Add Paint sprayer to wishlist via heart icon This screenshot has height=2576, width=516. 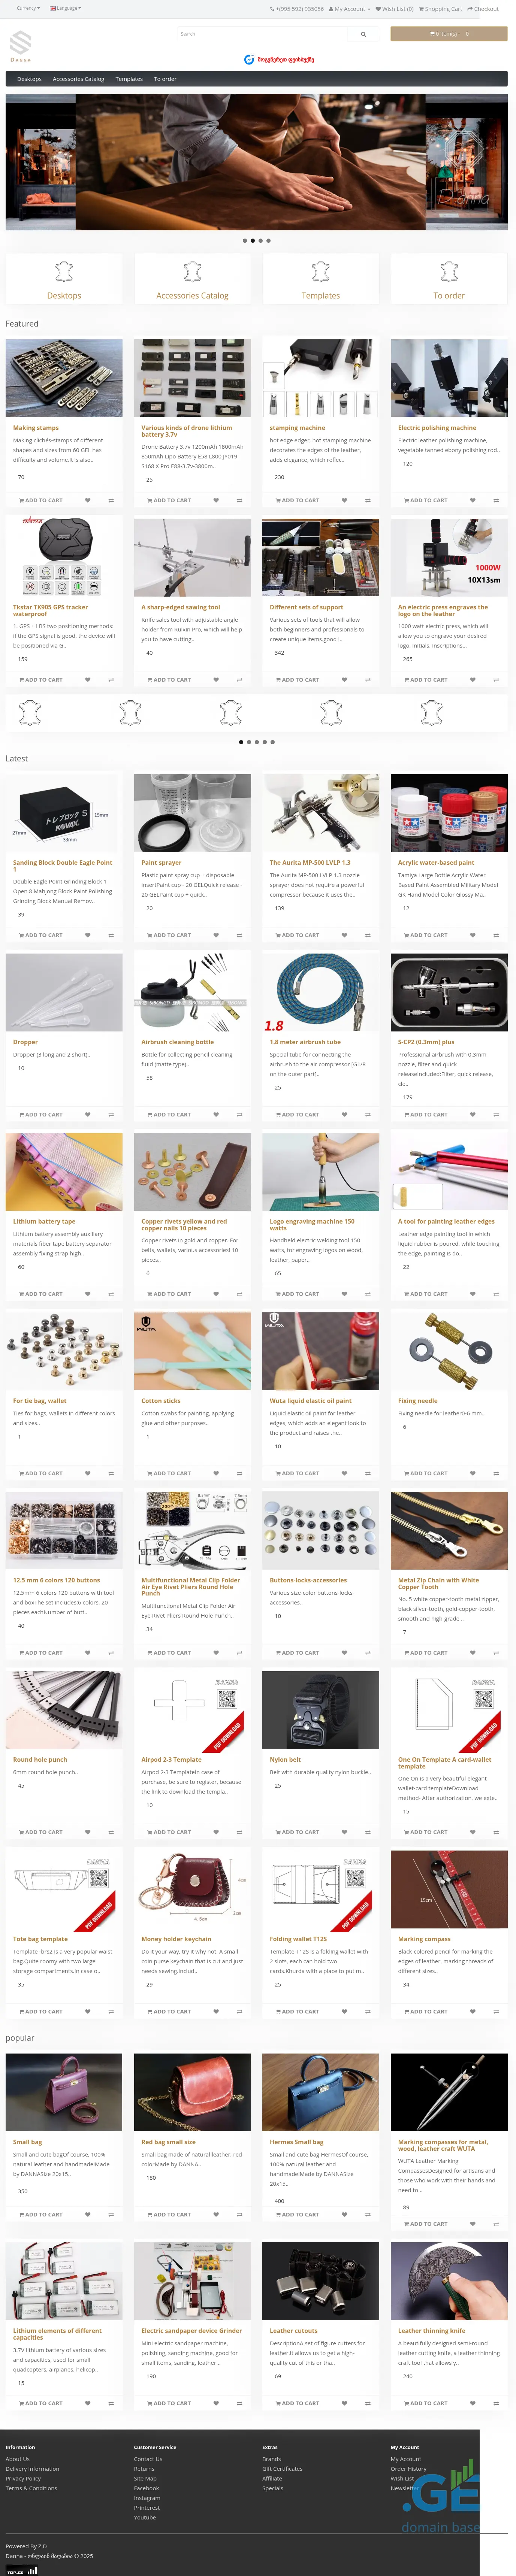(x=215, y=935)
